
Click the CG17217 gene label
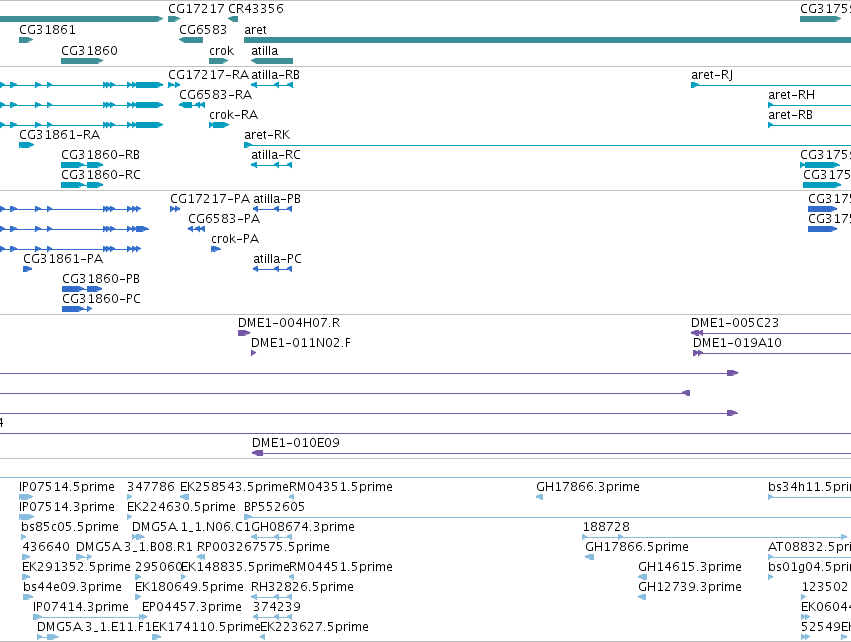196,9
